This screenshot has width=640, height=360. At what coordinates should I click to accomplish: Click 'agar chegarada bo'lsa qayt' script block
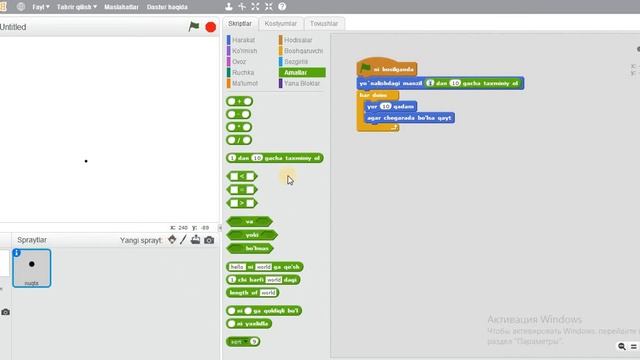pos(409,118)
